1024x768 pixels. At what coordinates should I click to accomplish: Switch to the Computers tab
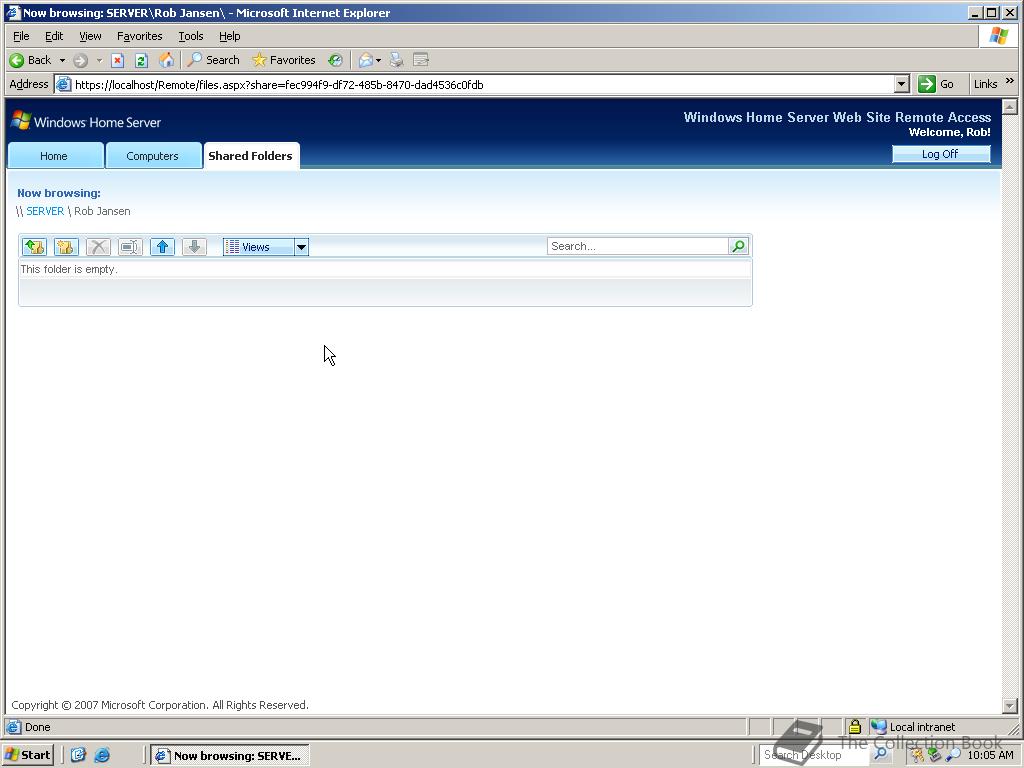[153, 156]
